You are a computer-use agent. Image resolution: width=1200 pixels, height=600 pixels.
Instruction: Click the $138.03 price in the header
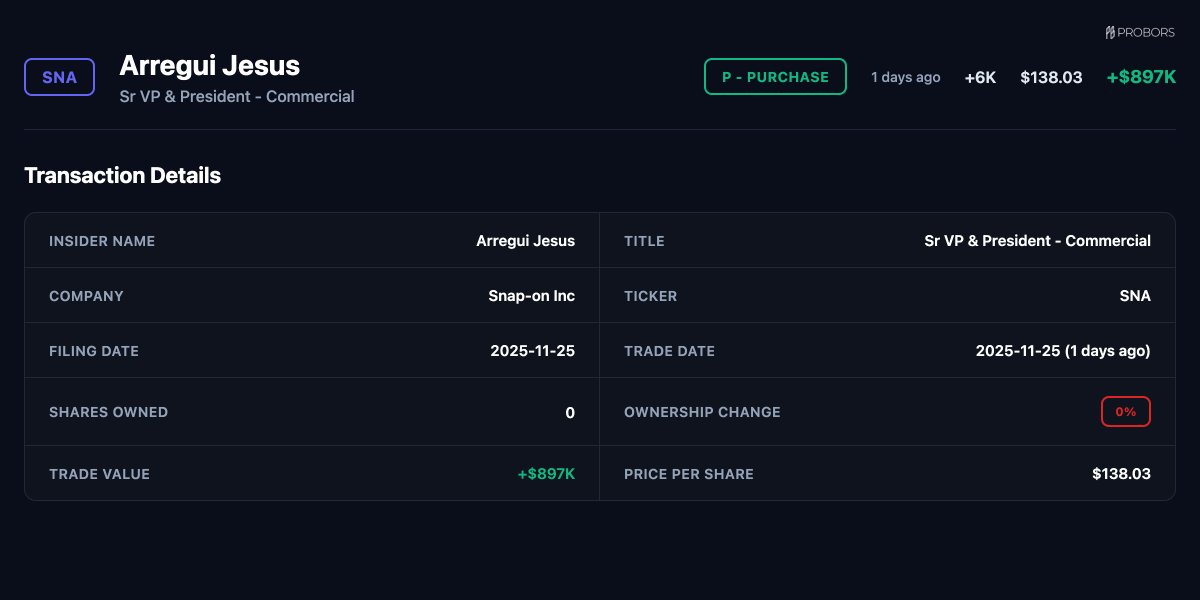click(x=1051, y=77)
